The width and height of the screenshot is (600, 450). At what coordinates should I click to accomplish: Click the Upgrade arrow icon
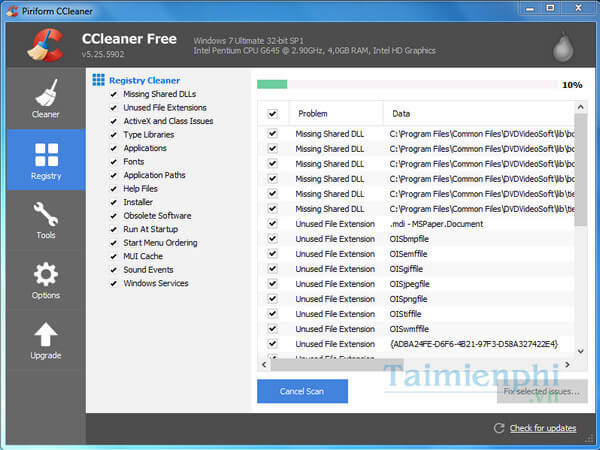click(x=46, y=334)
